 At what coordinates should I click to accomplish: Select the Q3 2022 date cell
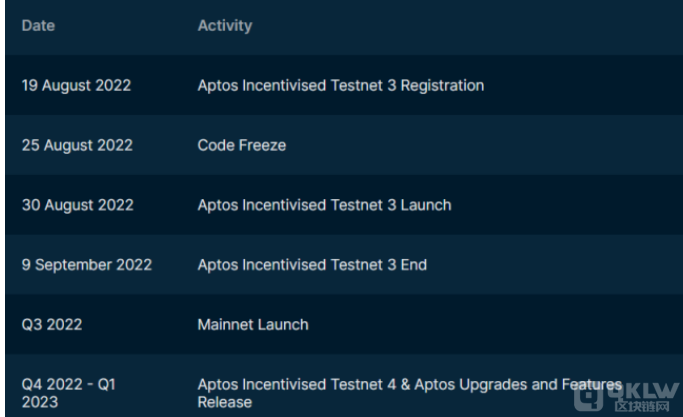tap(52, 325)
